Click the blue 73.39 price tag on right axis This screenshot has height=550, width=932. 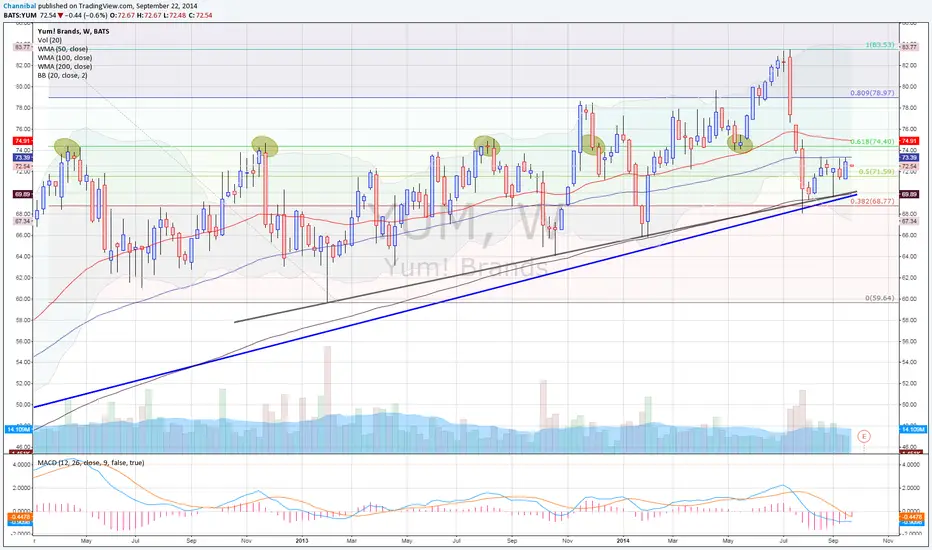click(909, 158)
